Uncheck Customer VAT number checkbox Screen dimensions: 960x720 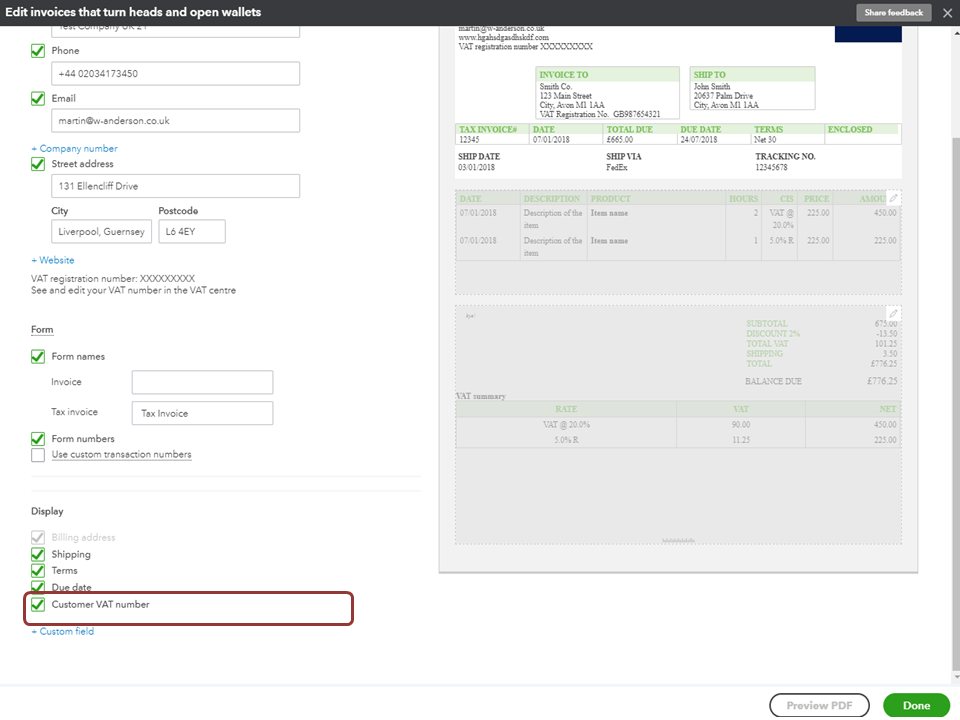38,605
